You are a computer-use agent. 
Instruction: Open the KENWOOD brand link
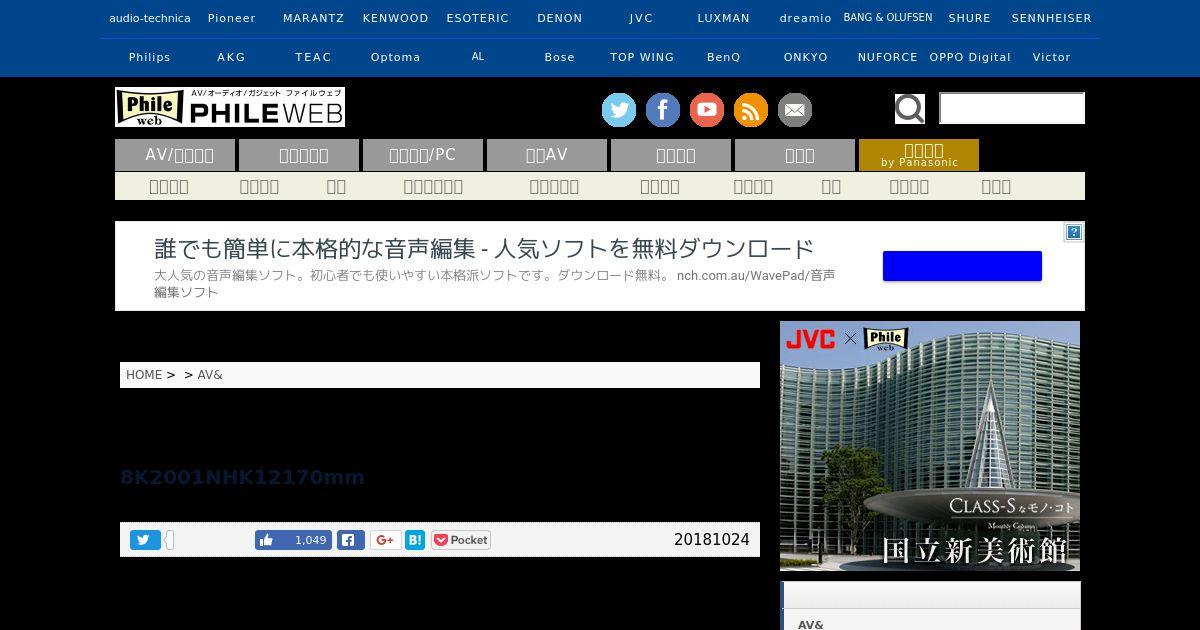coord(396,18)
